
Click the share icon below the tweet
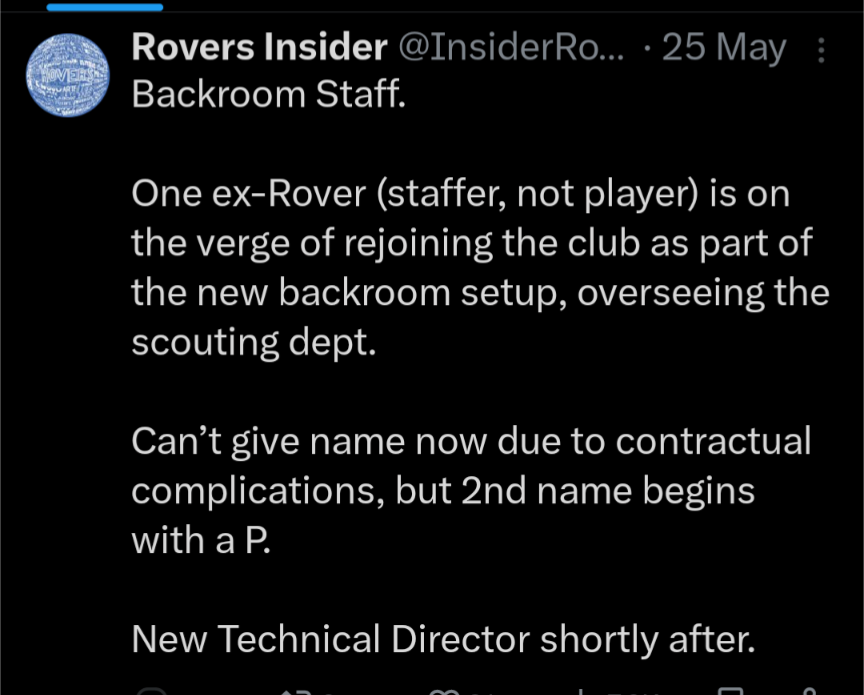[x=809, y=692]
